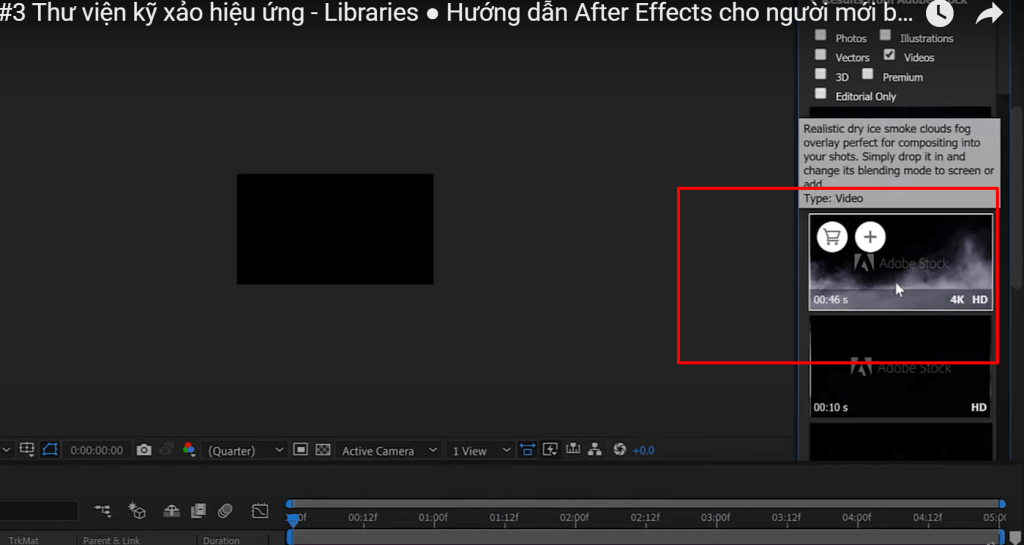
Task: Check the Illustrations filter
Action: 885,35
